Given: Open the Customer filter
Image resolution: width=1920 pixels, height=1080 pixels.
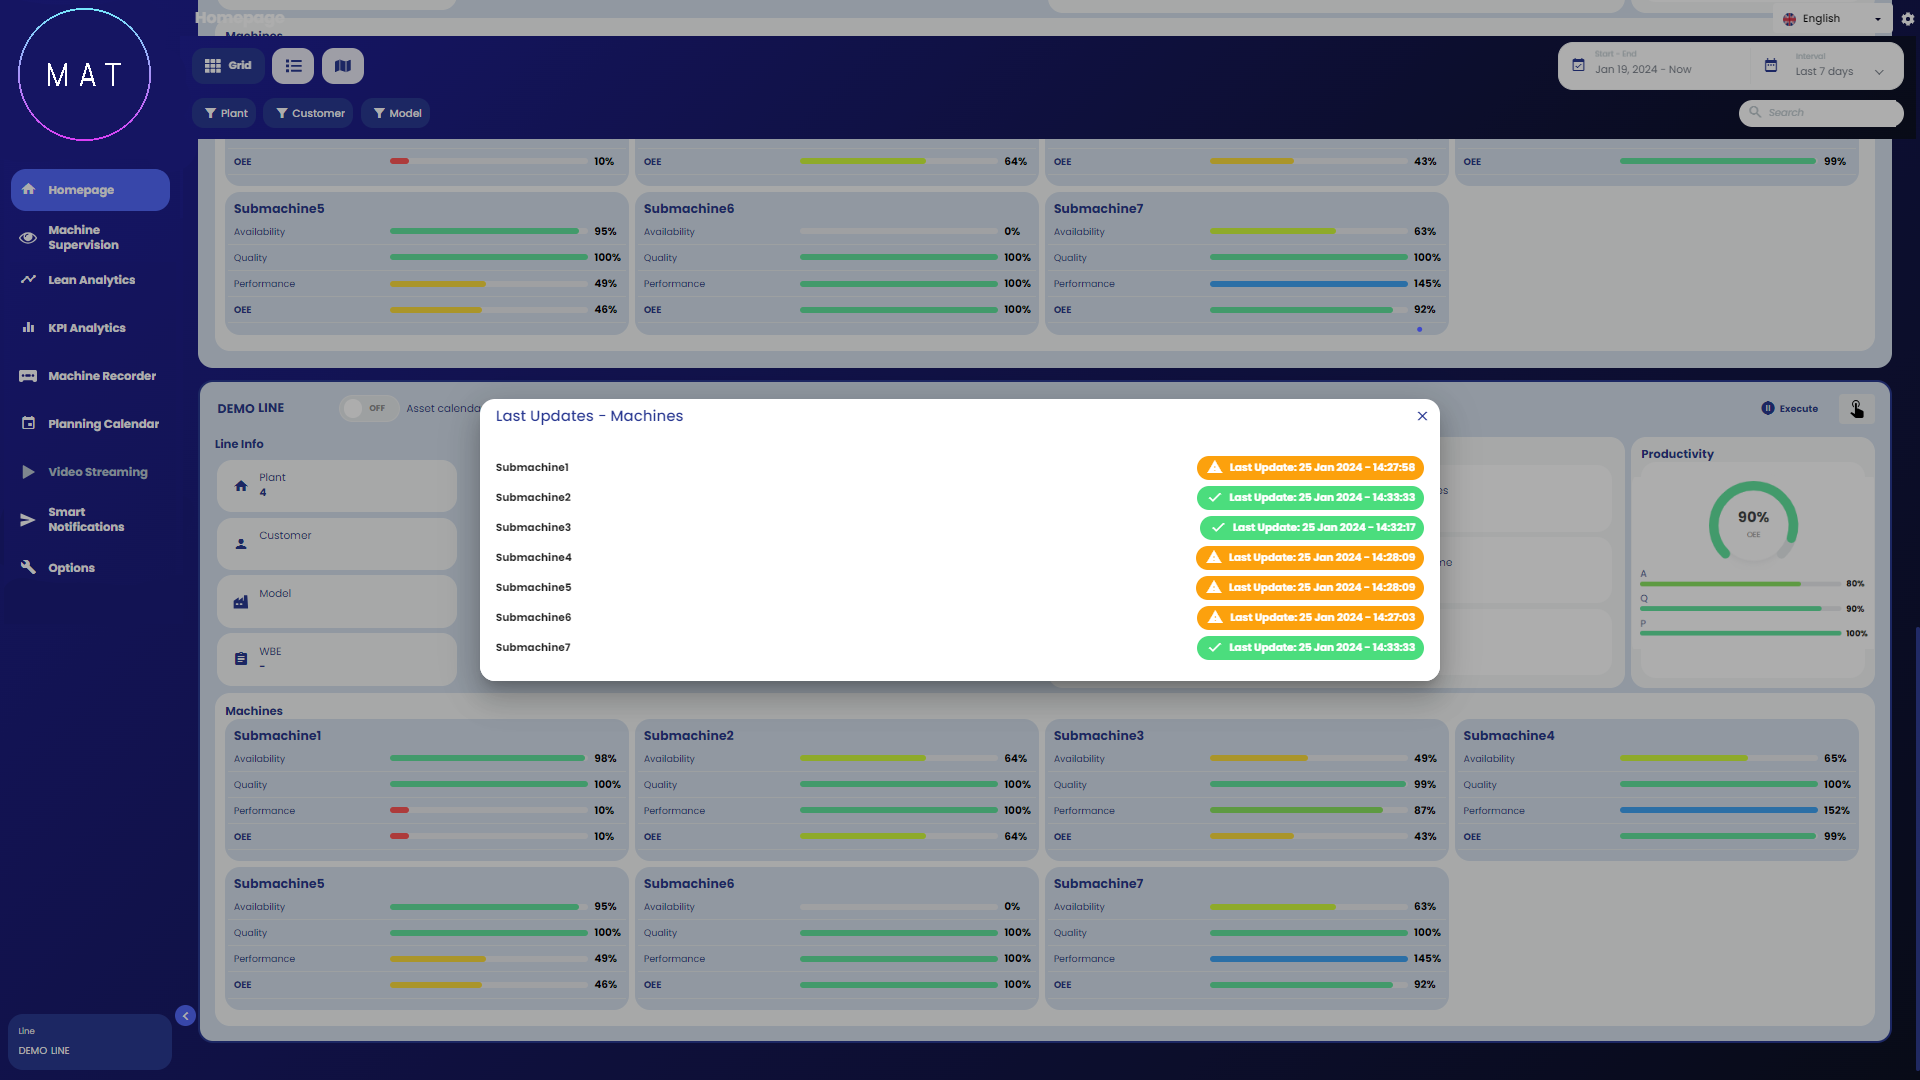Looking at the screenshot, I should [x=309, y=113].
